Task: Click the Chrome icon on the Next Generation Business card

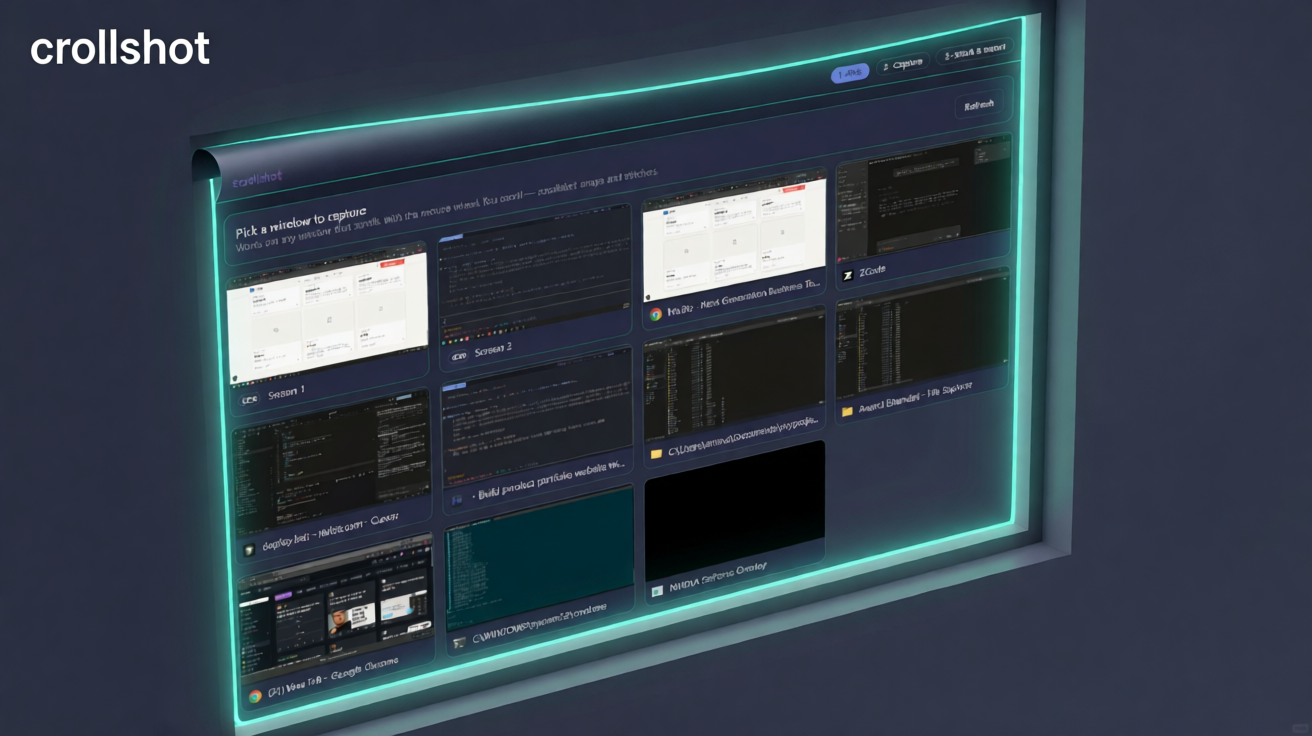Action: [x=656, y=314]
